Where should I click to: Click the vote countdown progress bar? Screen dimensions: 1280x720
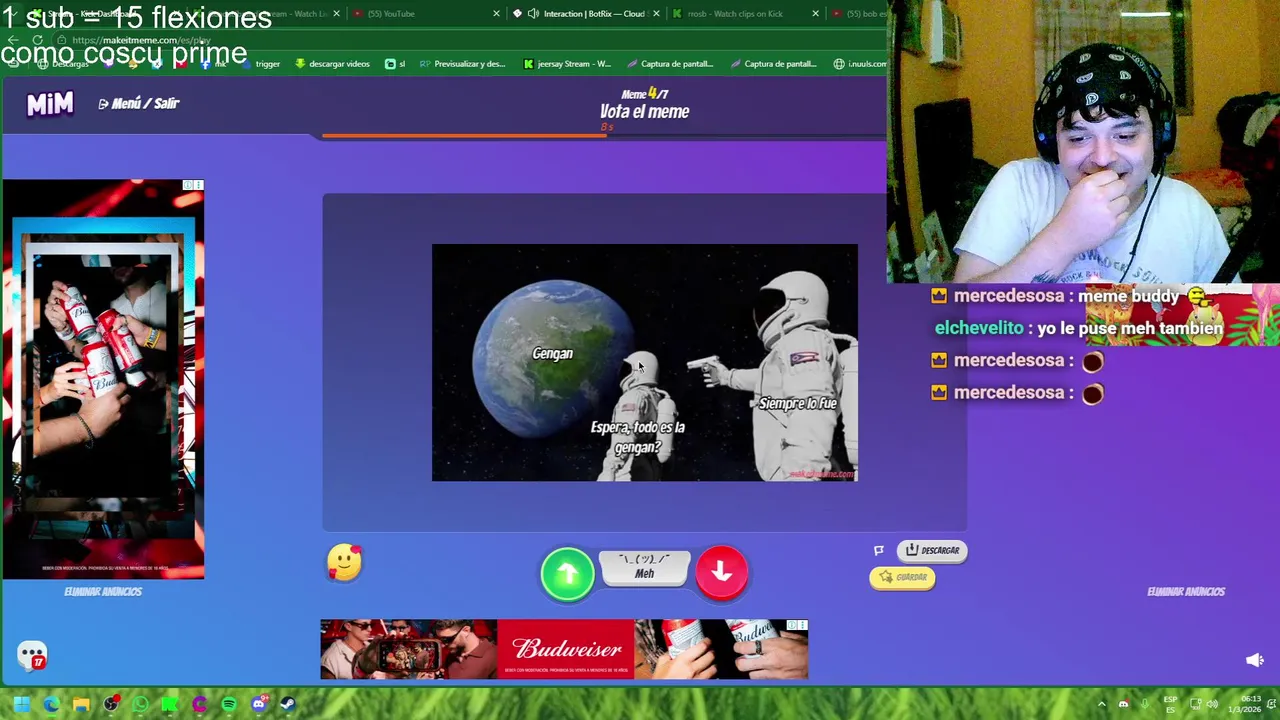[603, 136]
